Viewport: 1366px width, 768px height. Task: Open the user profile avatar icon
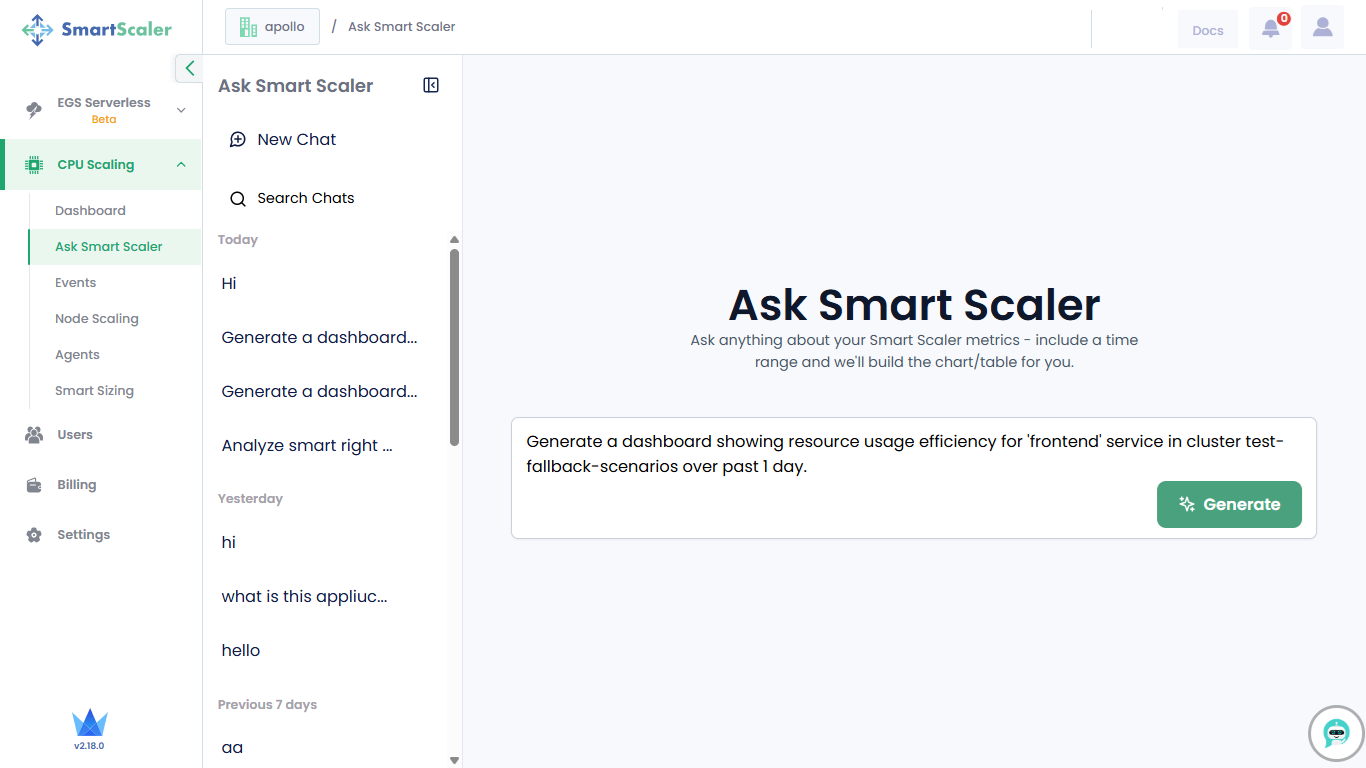pos(1322,28)
